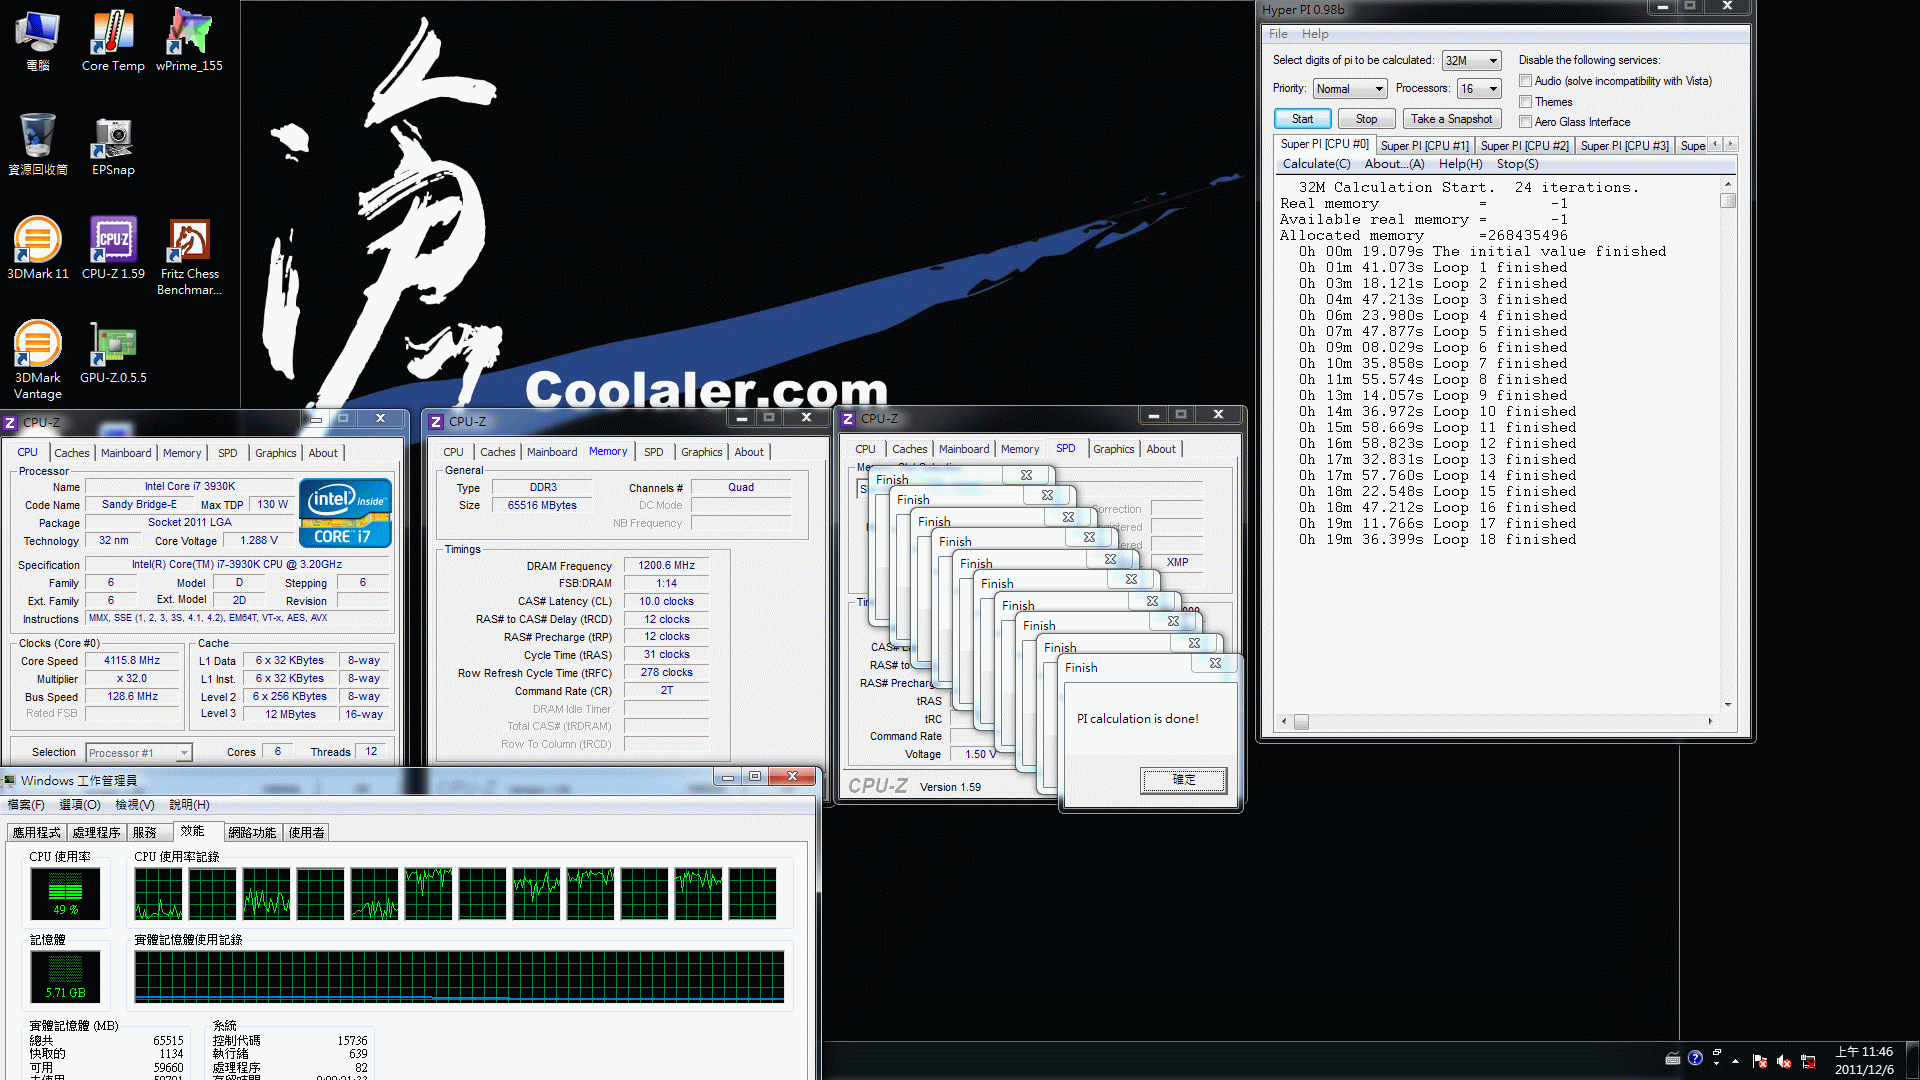This screenshot has width=1920, height=1080.
Task: Open Caches tab in left CPU-Z window
Action: pos(72,453)
